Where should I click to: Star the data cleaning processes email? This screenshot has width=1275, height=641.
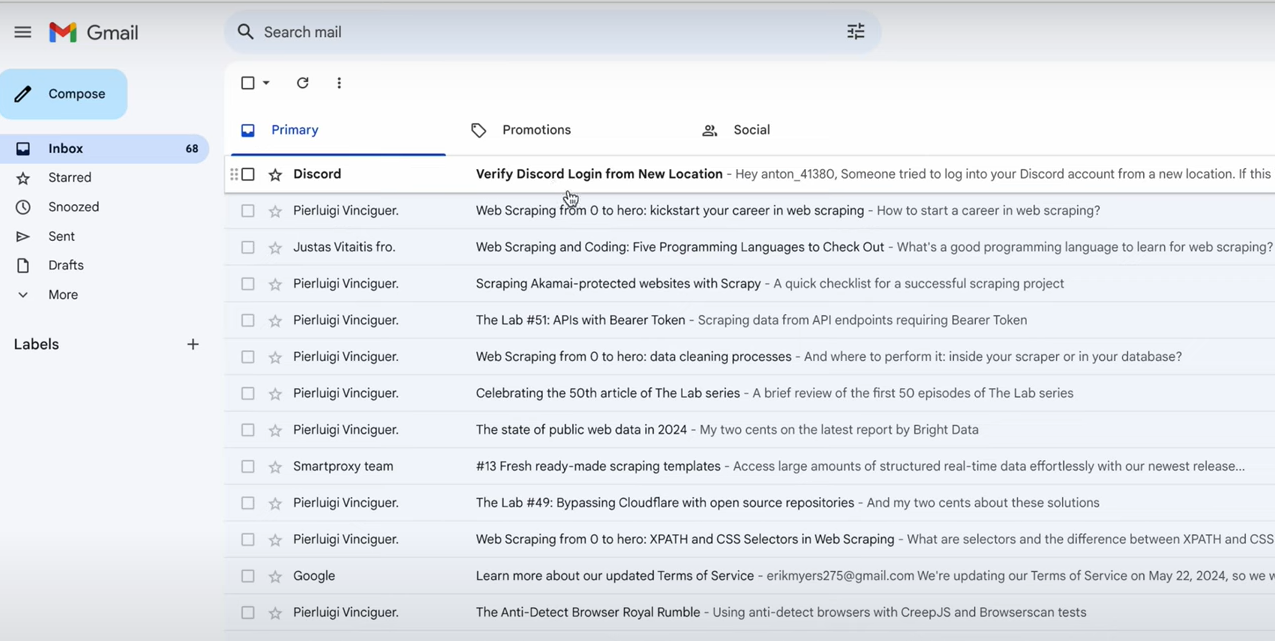tap(275, 357)
